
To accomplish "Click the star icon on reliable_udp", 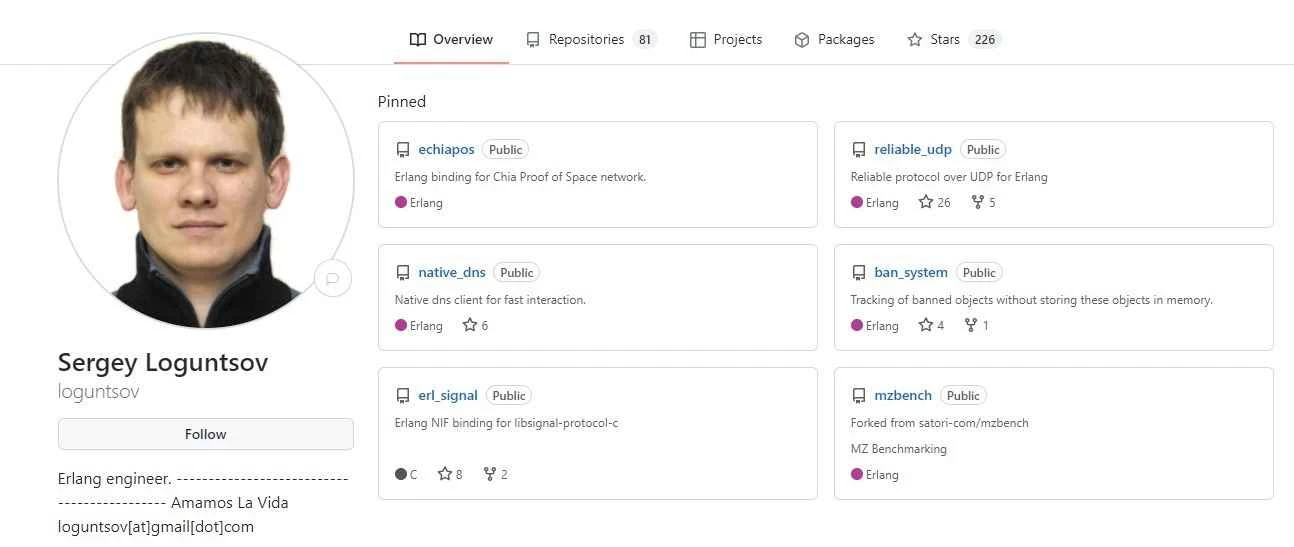I will [x=926, y=203].
